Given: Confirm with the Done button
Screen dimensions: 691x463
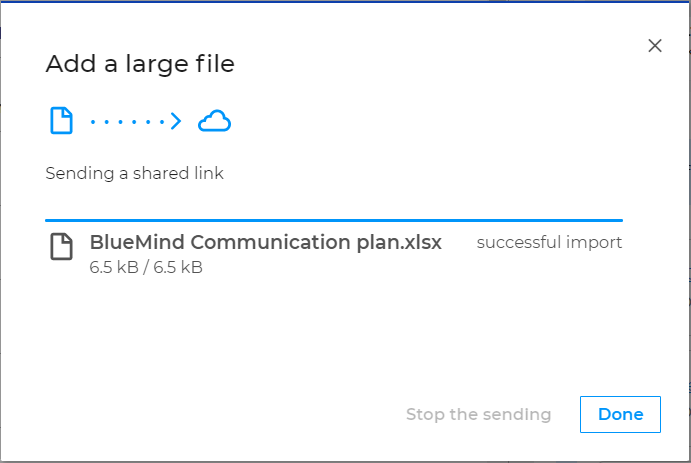Looking at the screenshot, I should [x=620, y=415].
